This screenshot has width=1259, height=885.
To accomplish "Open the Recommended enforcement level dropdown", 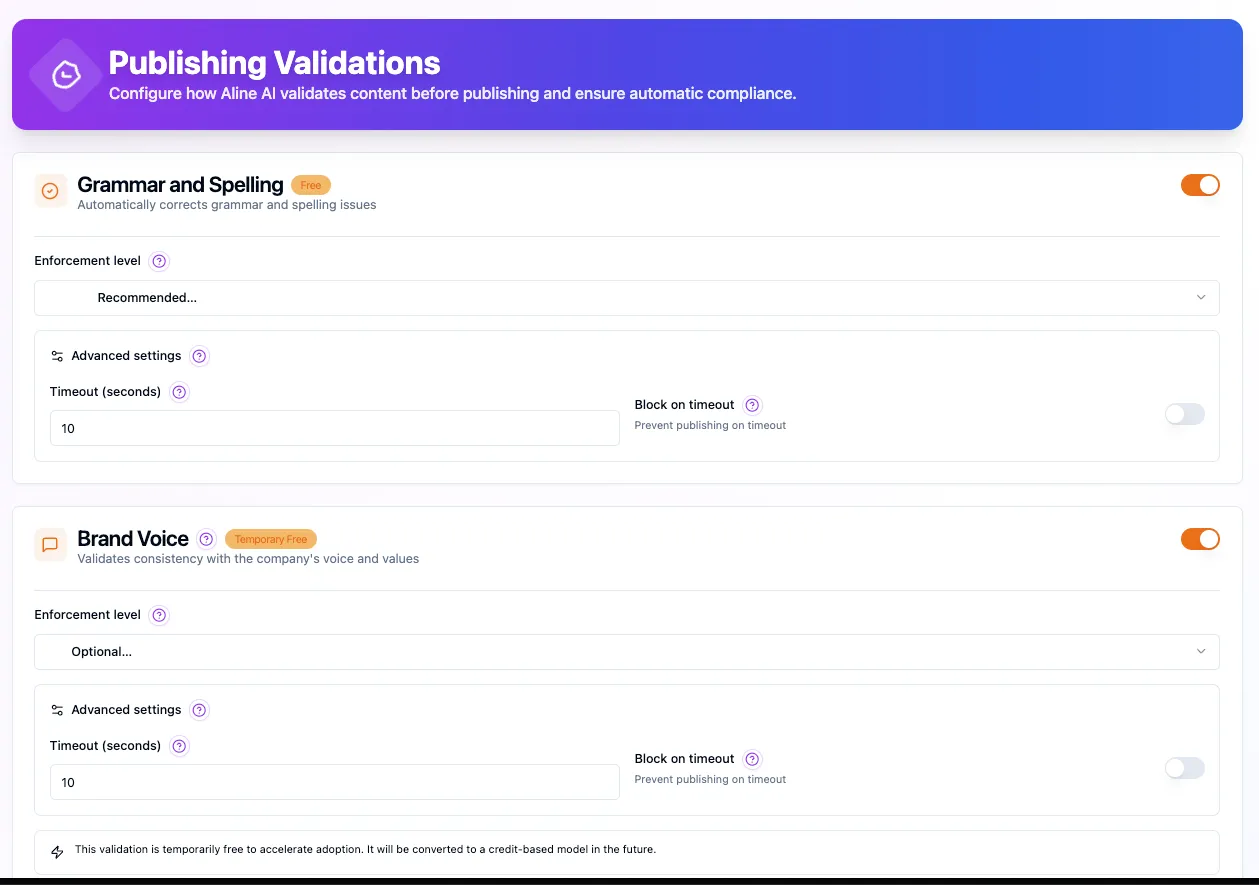I will click(x=626, y=298).
